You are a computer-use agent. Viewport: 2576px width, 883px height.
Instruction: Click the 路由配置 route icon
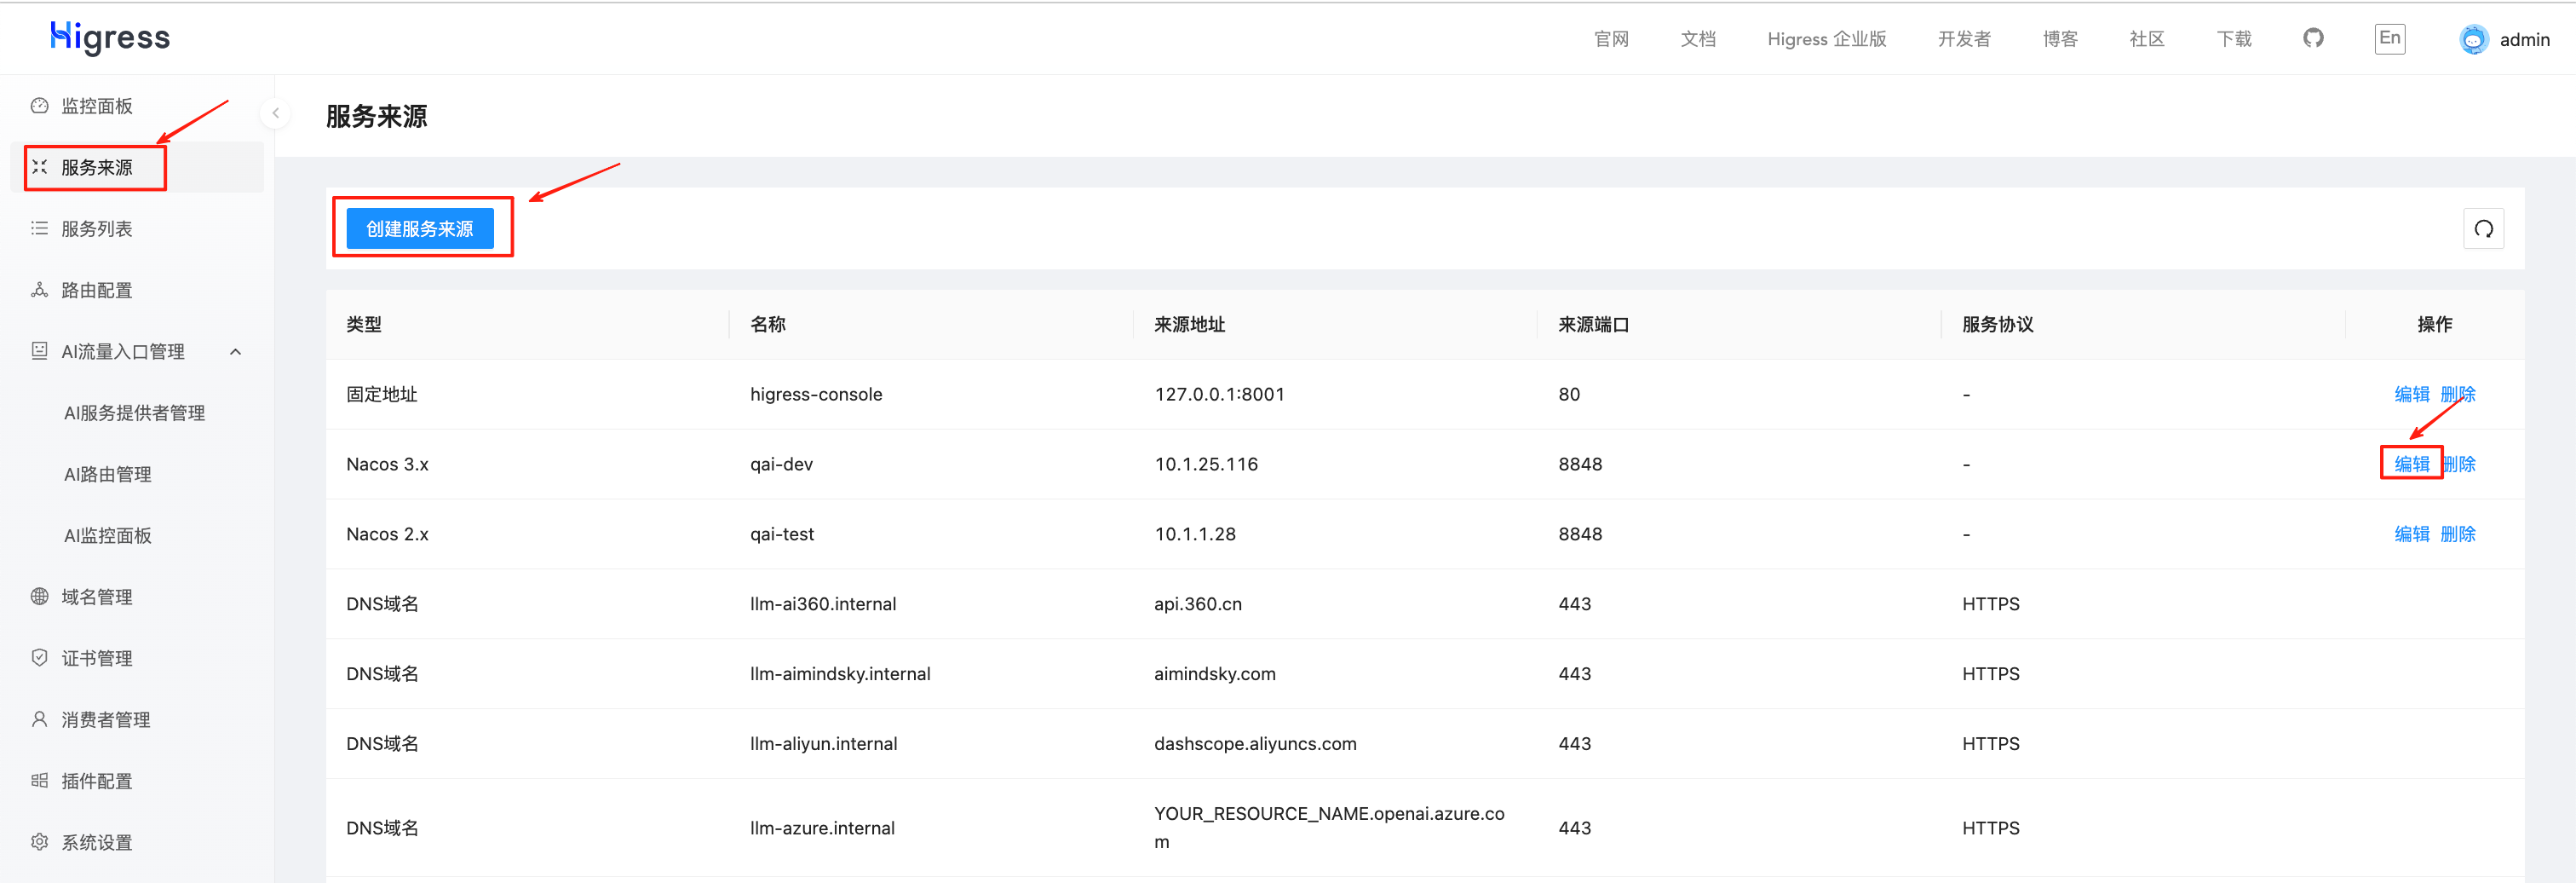click(39, 290)
